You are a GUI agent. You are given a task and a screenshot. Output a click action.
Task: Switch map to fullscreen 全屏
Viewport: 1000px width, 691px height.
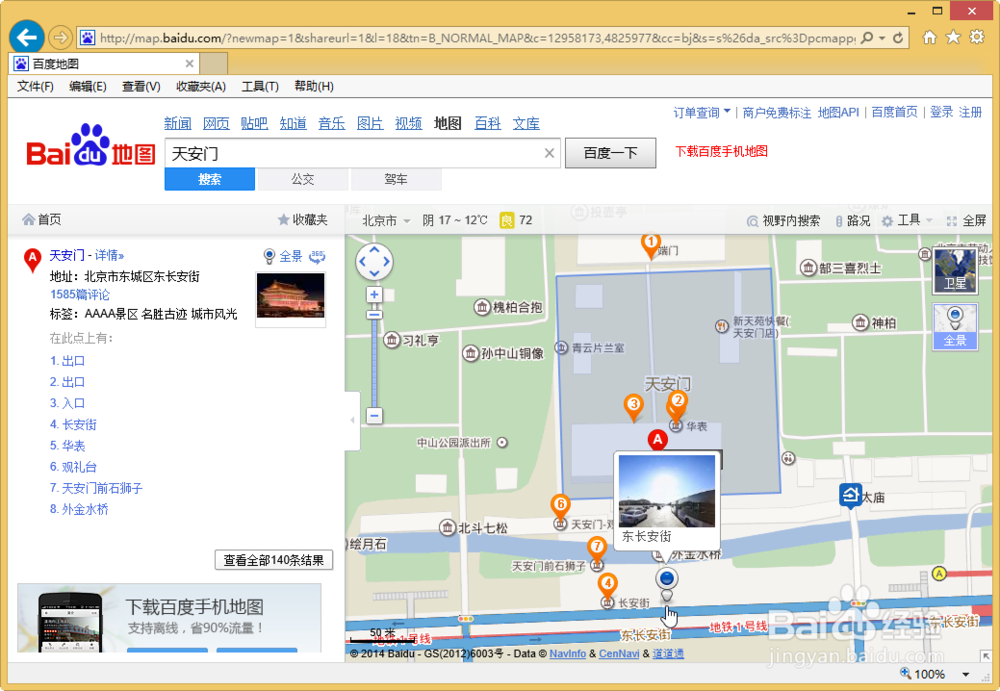pos(967,221)
